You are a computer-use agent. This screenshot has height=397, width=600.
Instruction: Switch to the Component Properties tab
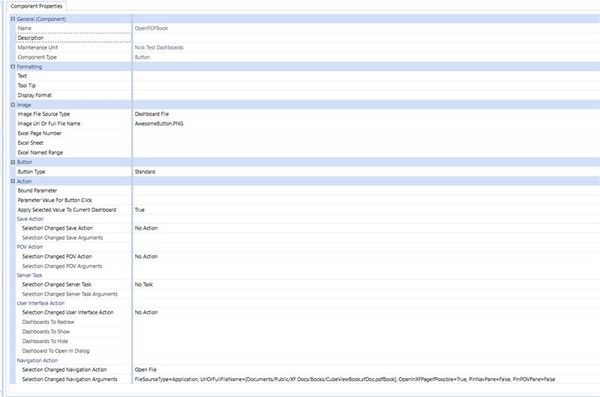[x=36, y=6]
